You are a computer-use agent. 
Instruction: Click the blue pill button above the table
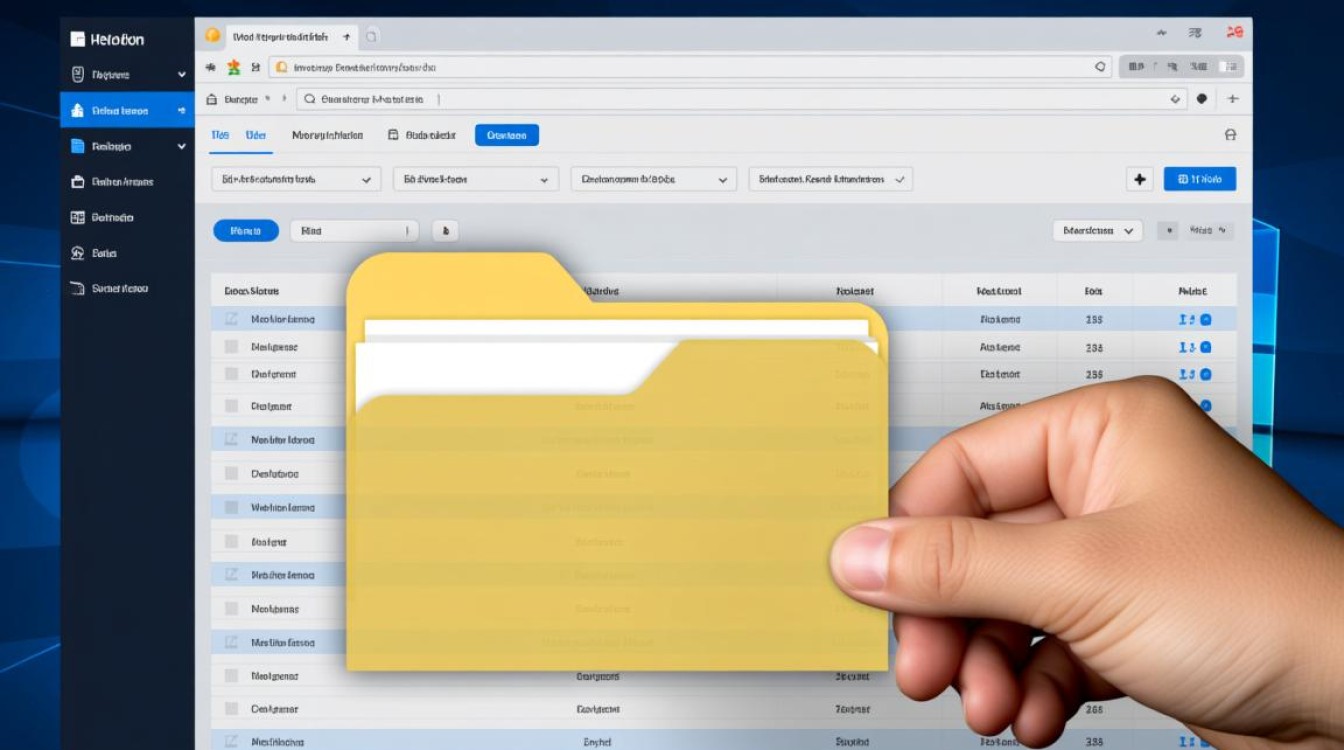(x=245, y=231)
